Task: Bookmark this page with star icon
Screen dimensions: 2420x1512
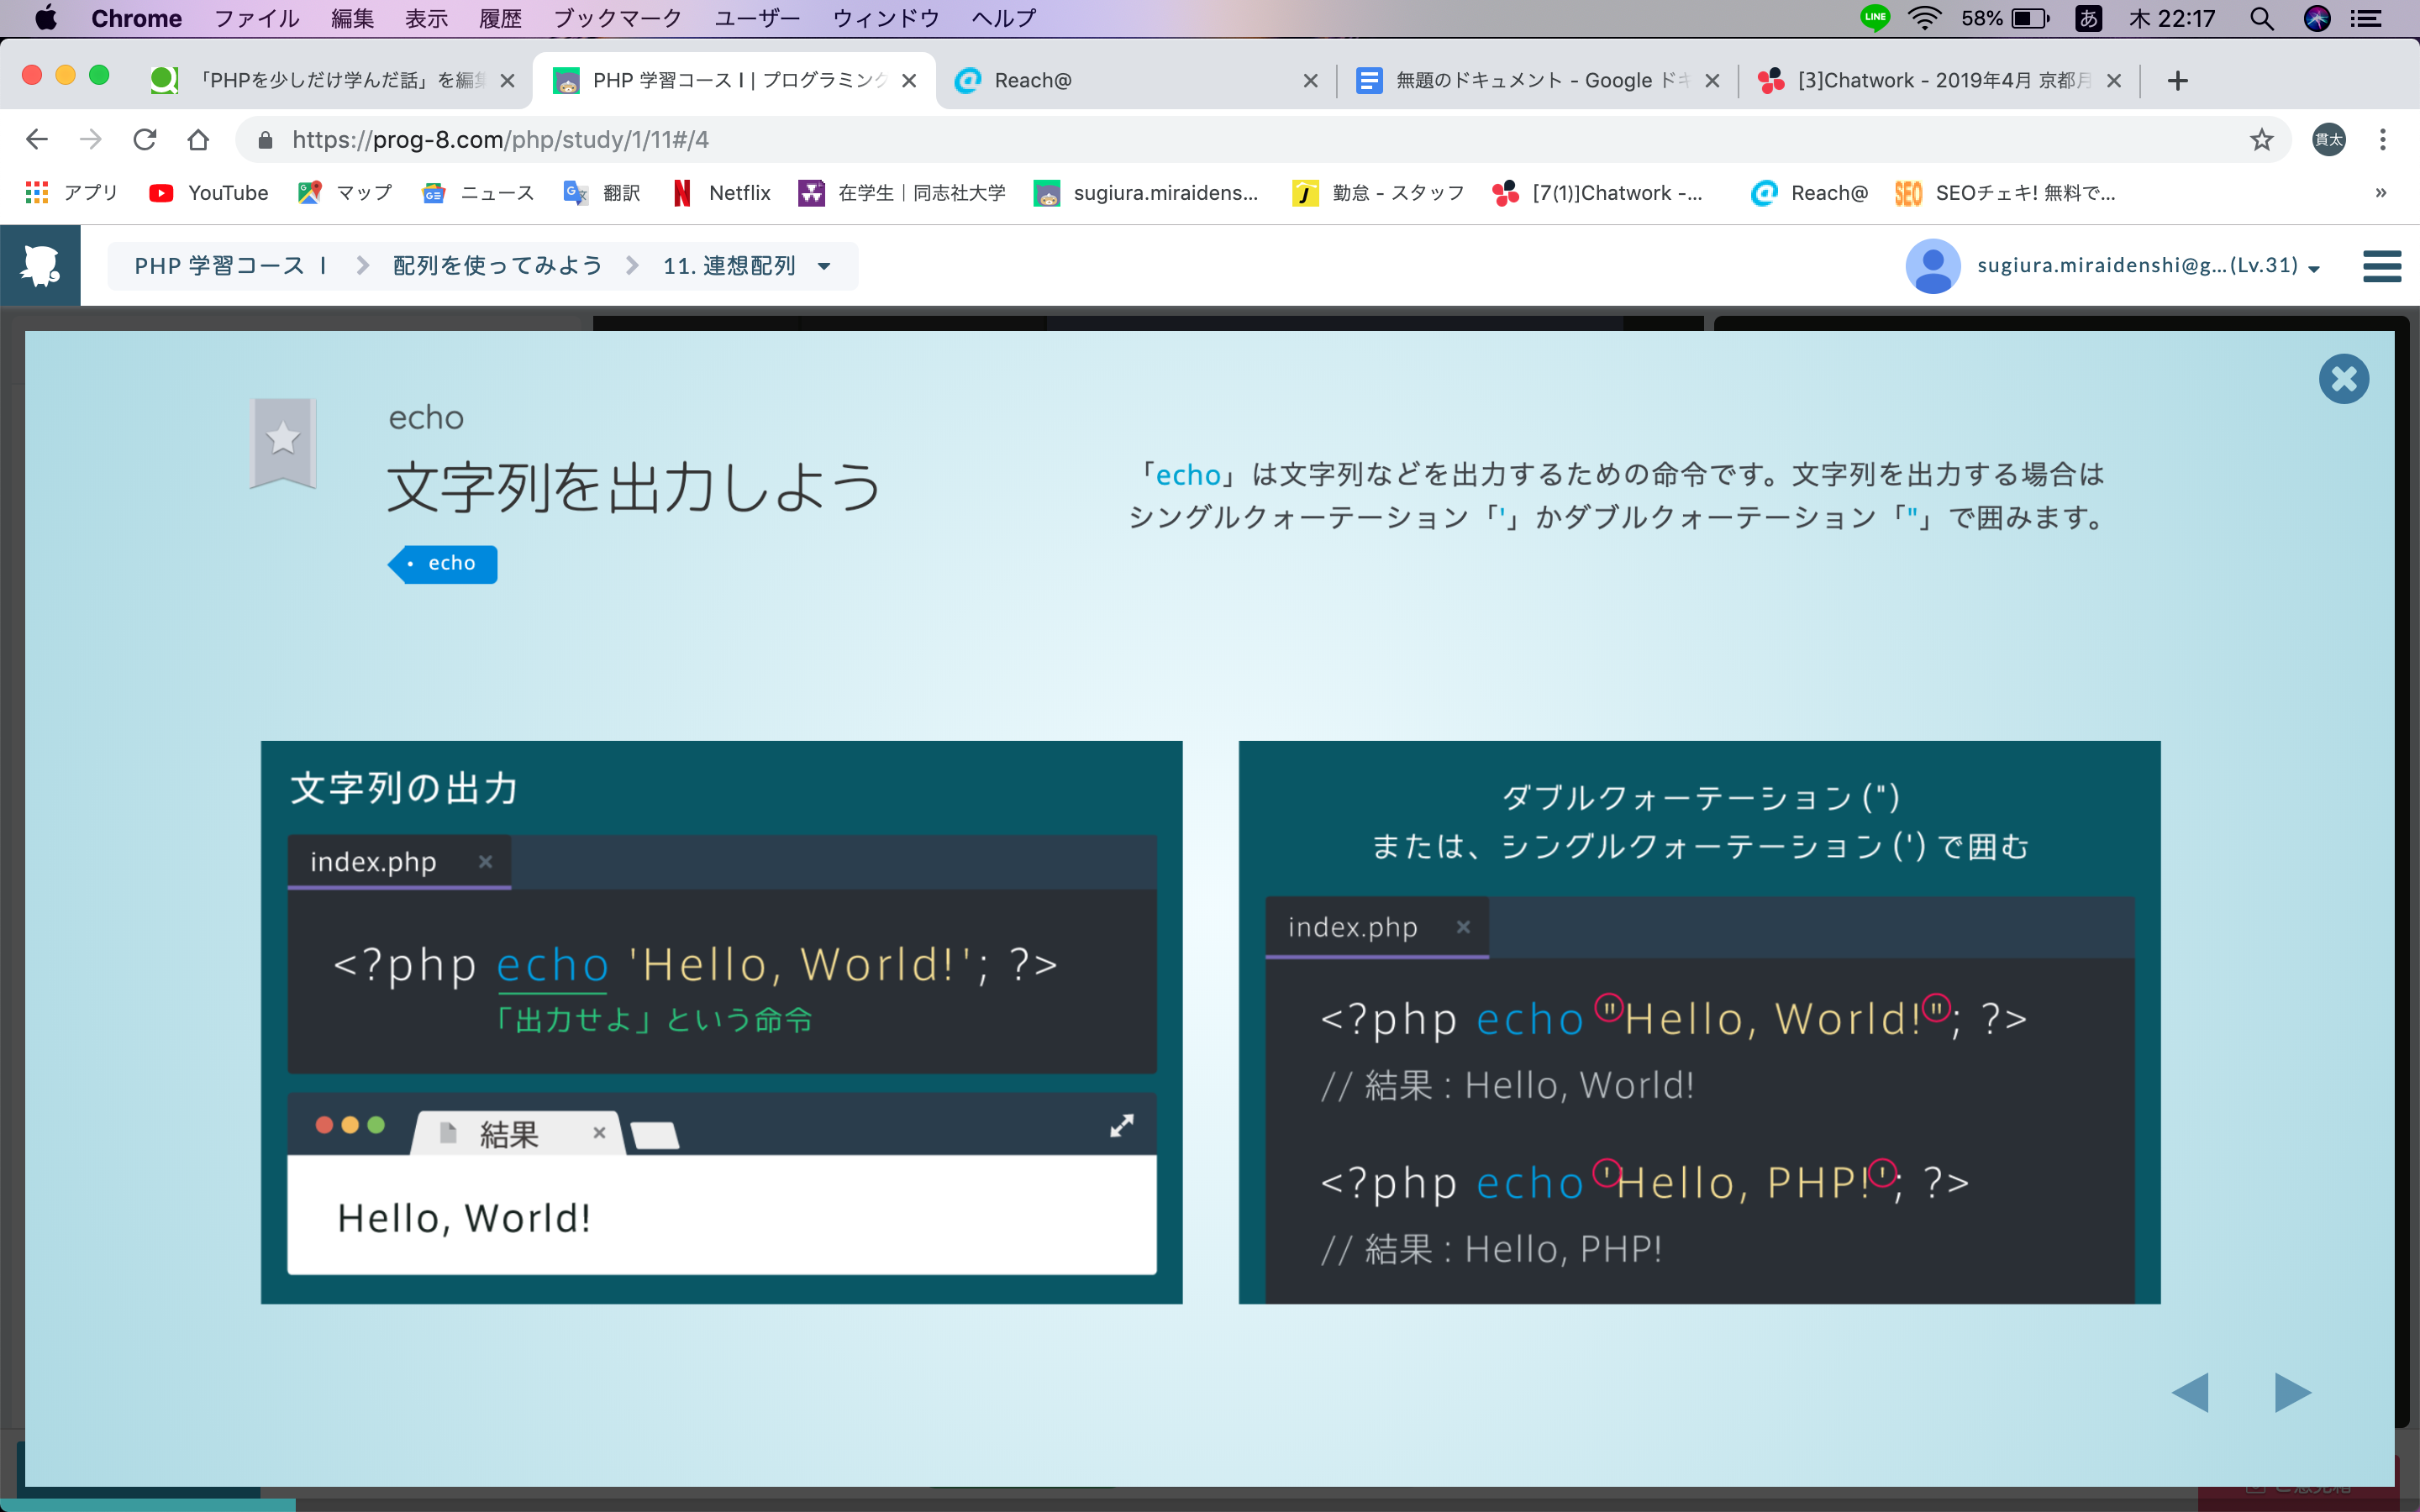Action: (2262, 140)
